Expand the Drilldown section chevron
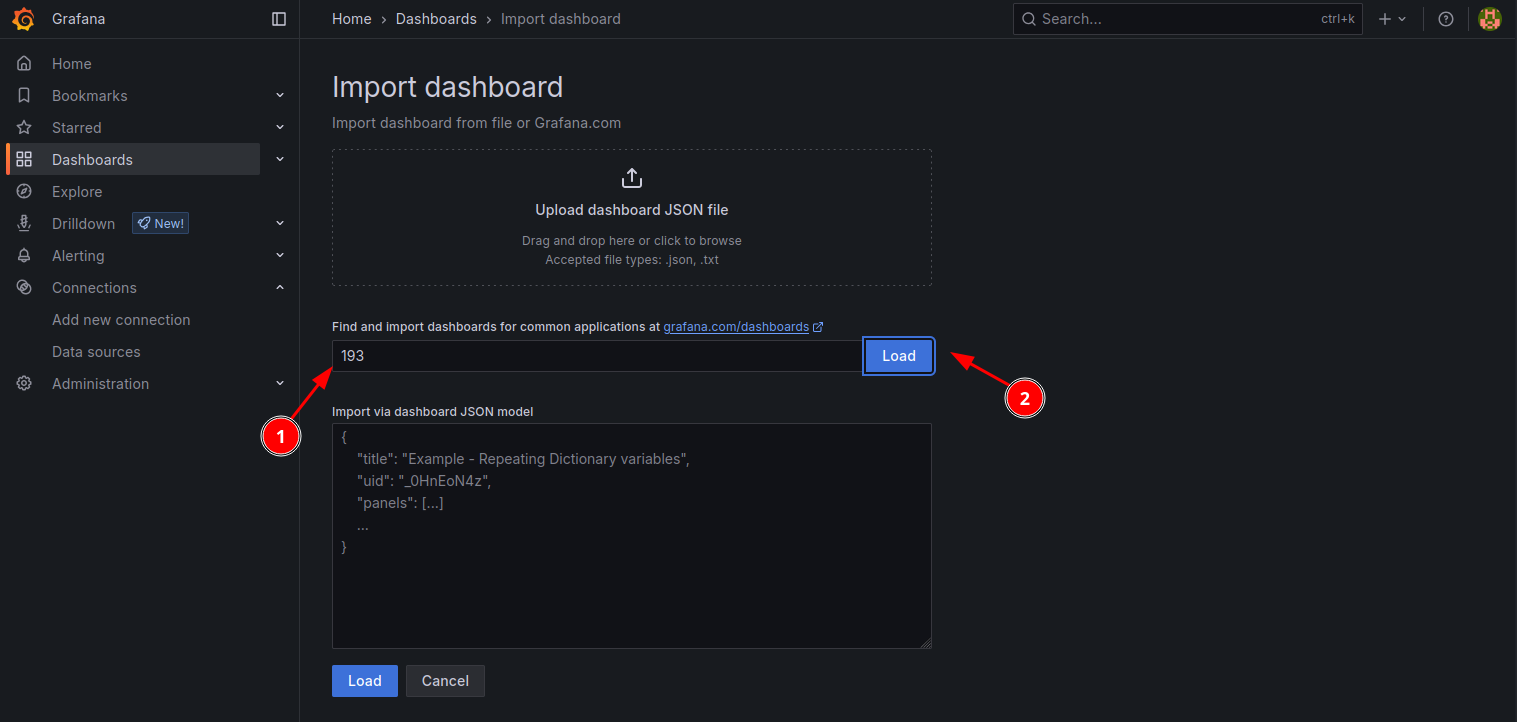 (x=280, y=224)
